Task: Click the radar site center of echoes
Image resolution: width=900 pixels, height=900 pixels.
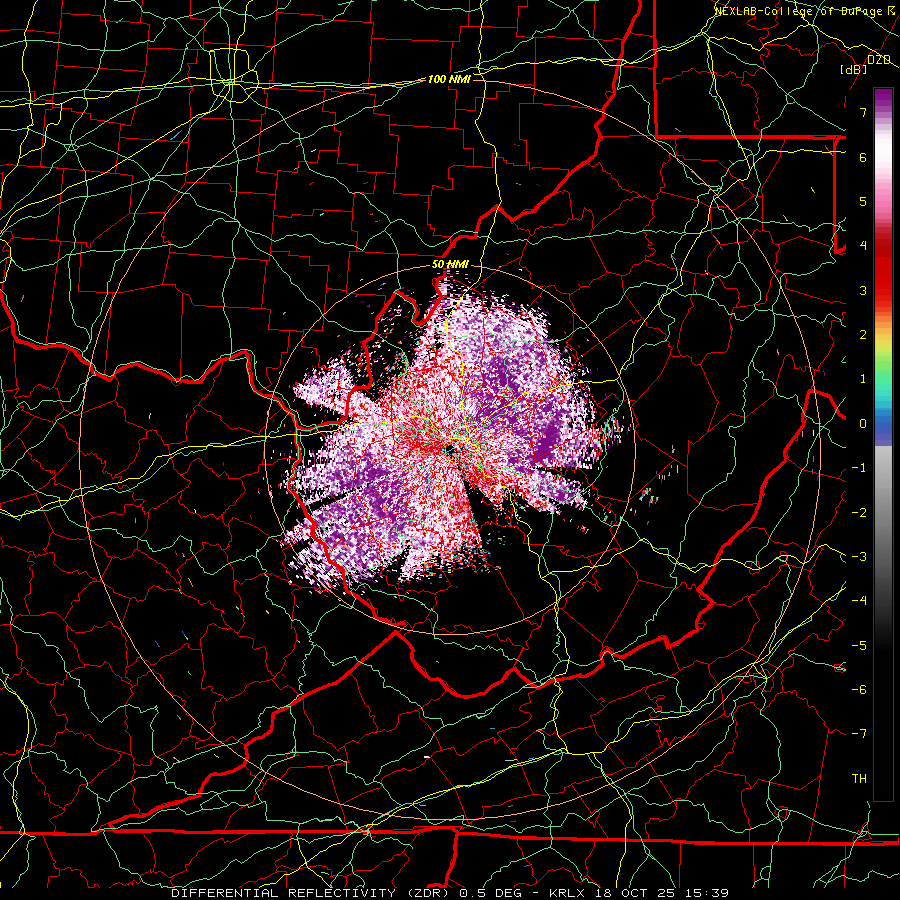Action: pyautogui.click(x=449, y=449)
